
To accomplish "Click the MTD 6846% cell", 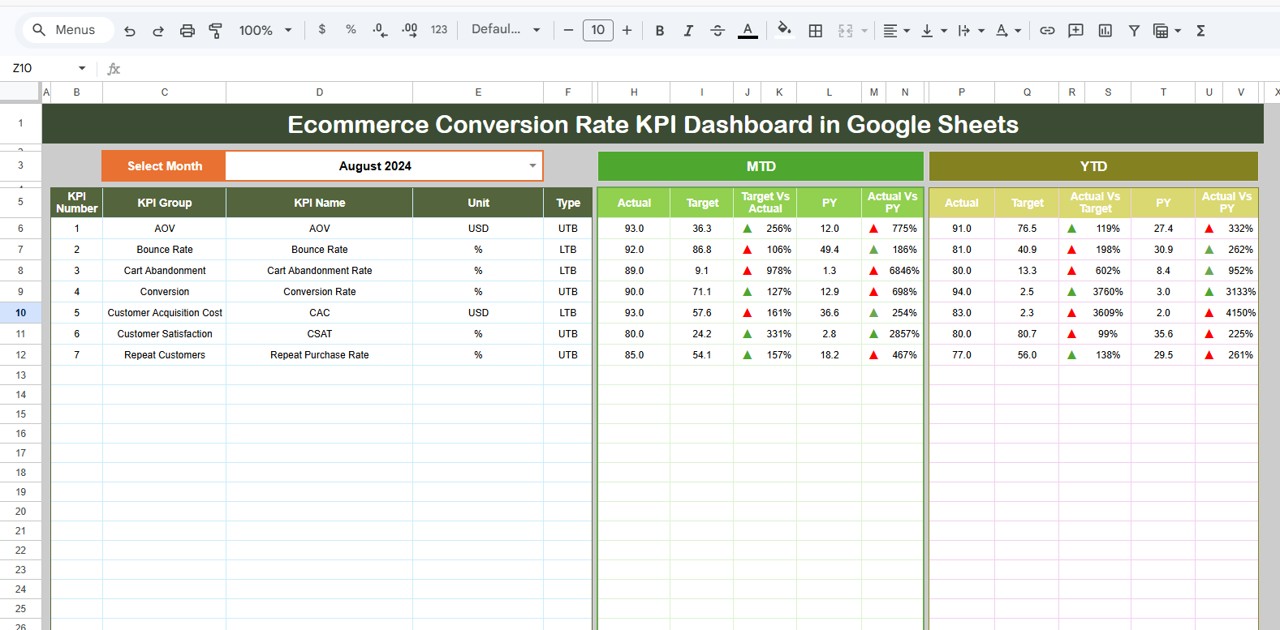I will 904,270.
